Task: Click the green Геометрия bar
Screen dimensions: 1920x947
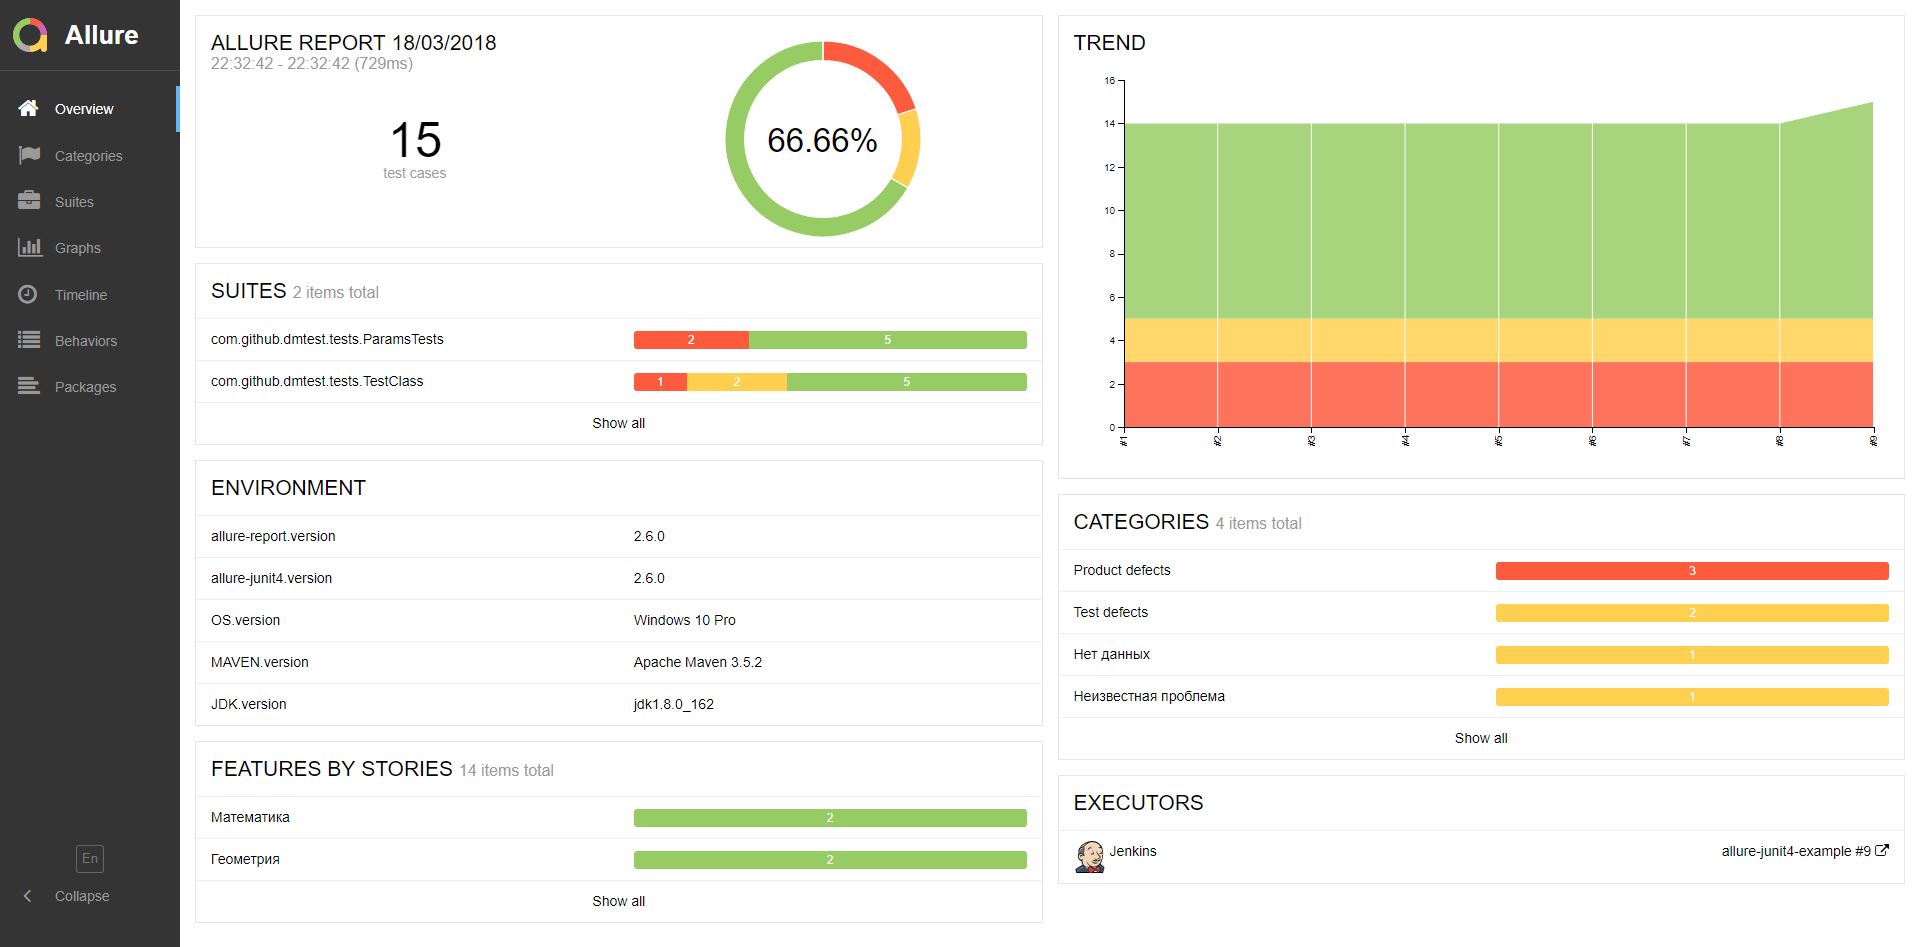Action: (830, 860)
